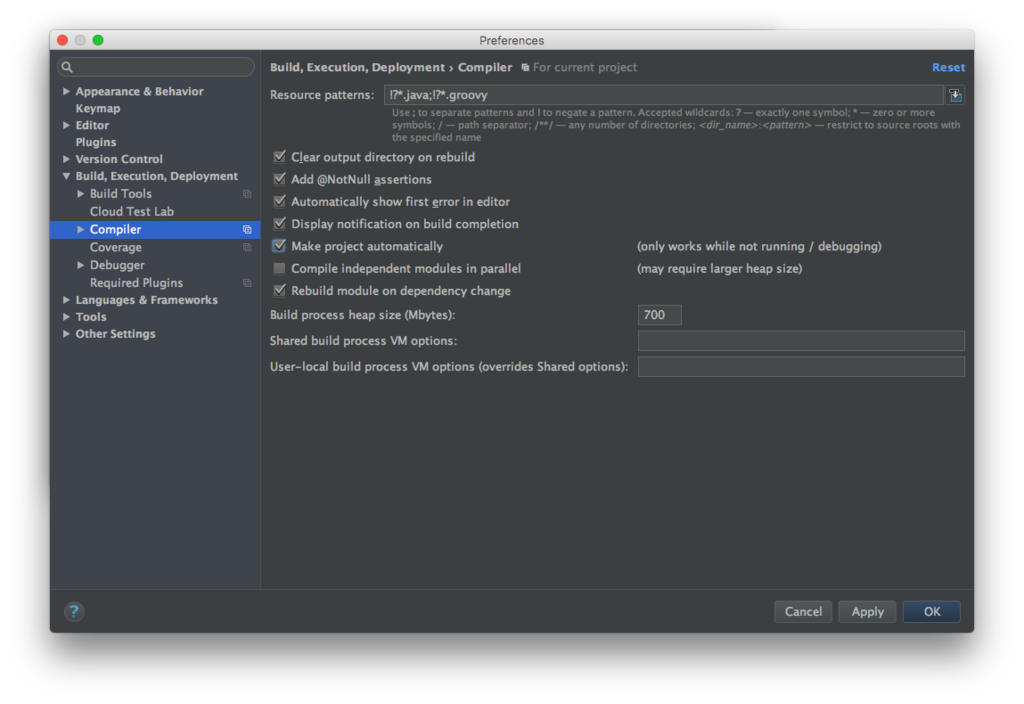Image resolution: width=1024 pixels, height=704 pixels.
Task: Click the help question mark icon
Action: click(x=74, y=611)
